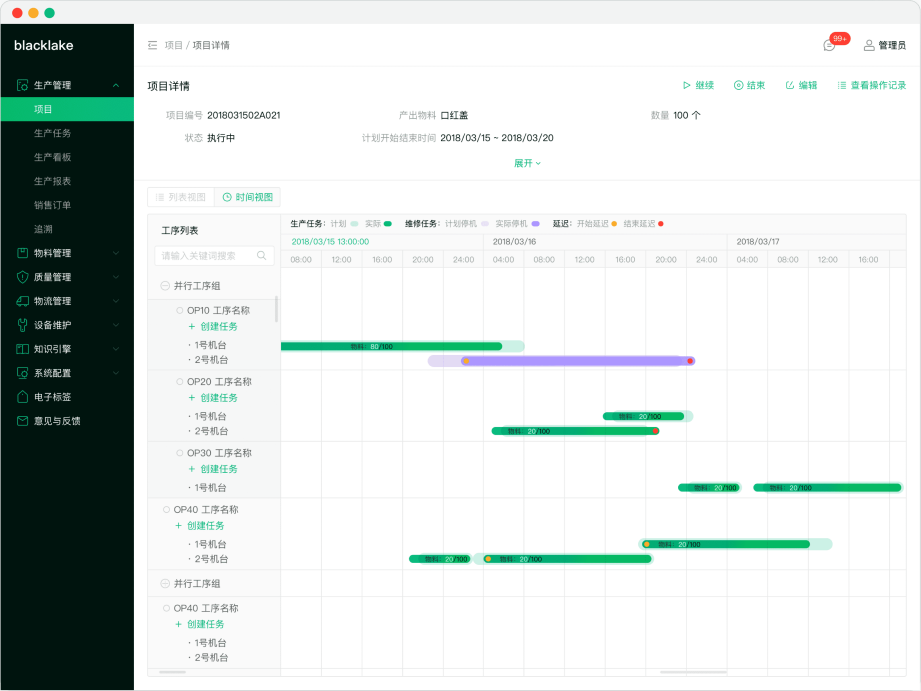This screenshot has width=921, height=691.
Task: Expand project details with 展开
Action: pos(527,163)
